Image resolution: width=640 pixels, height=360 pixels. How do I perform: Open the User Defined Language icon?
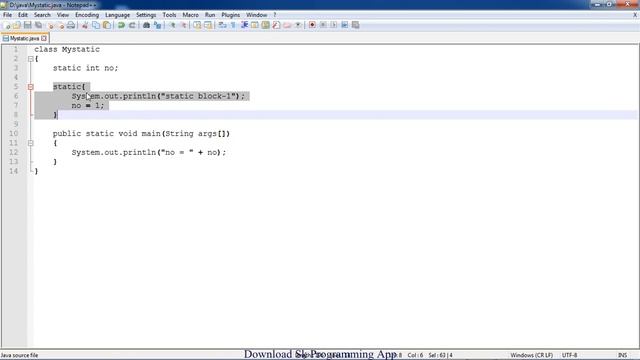pyautogui.click(x=255, y=25)
